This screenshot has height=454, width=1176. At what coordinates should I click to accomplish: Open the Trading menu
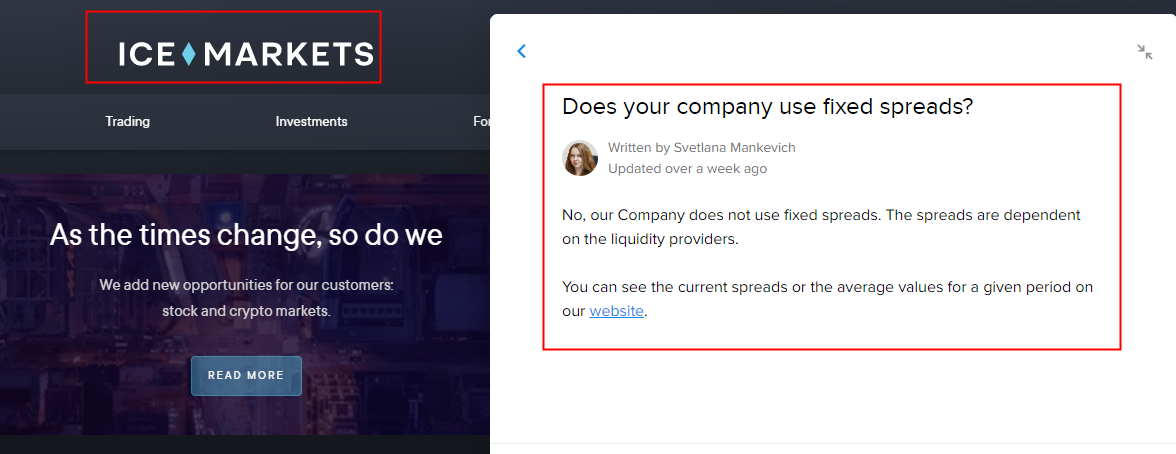point(128,122)
